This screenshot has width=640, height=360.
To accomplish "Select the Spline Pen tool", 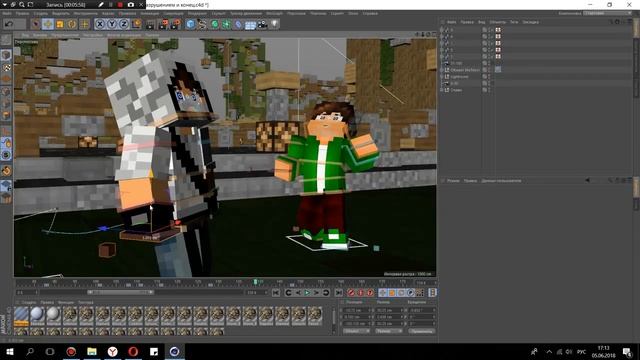I will tap(202, 24).
